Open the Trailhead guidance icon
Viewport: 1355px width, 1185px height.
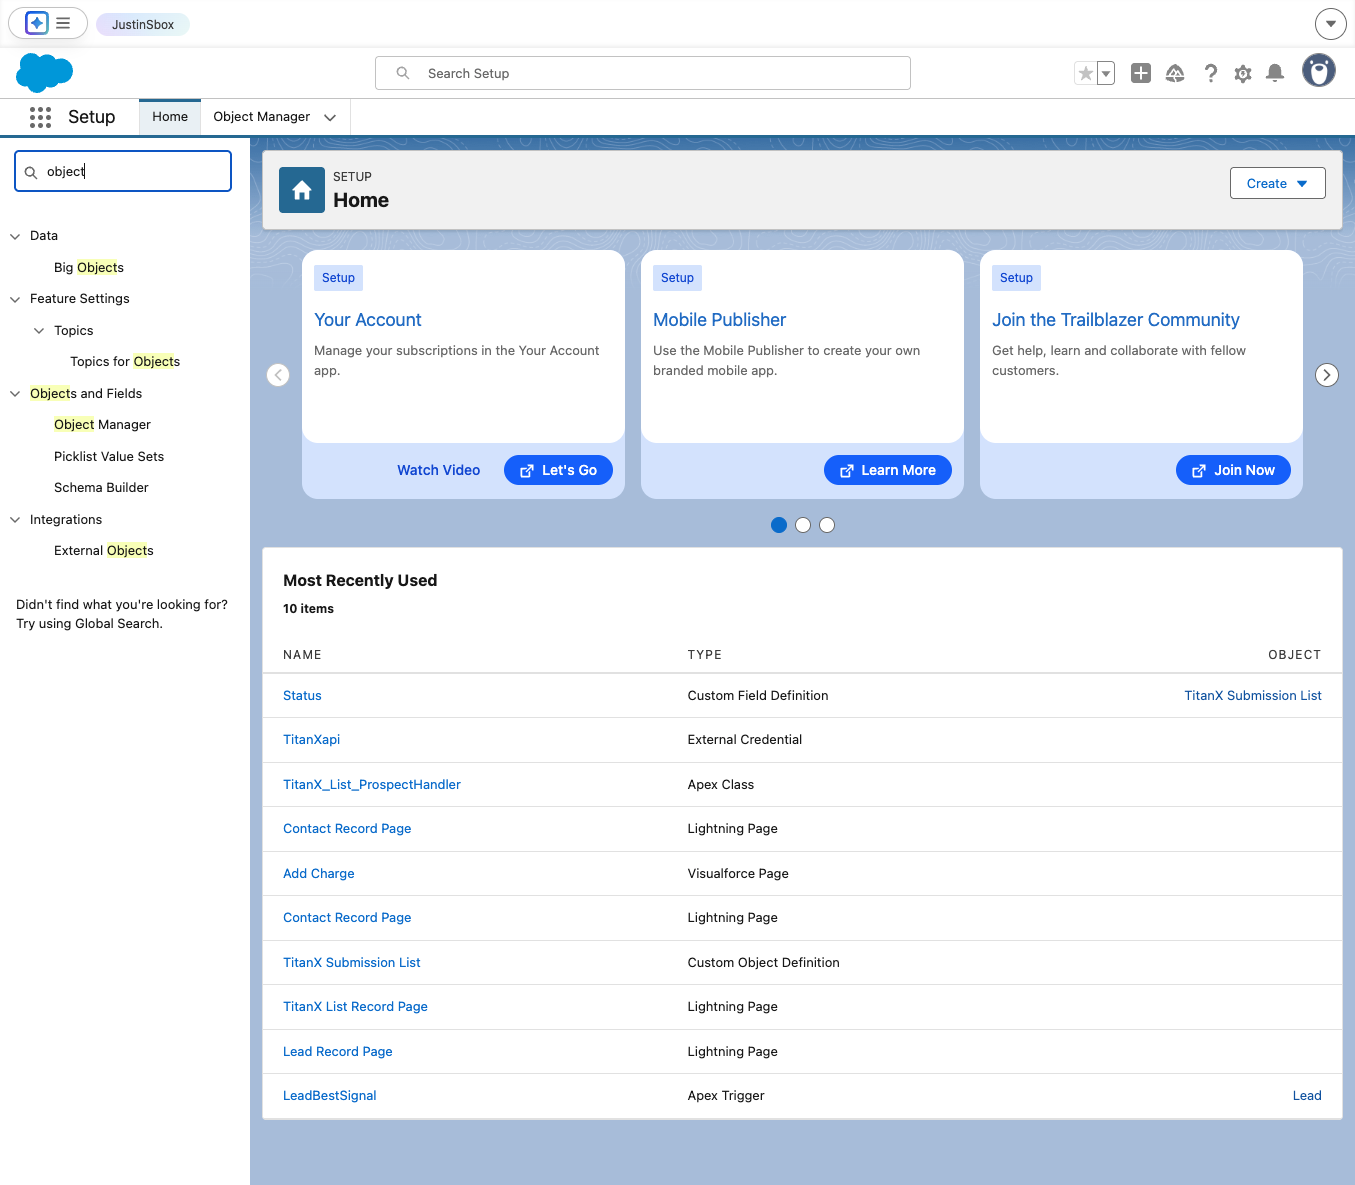[1175, 73]
